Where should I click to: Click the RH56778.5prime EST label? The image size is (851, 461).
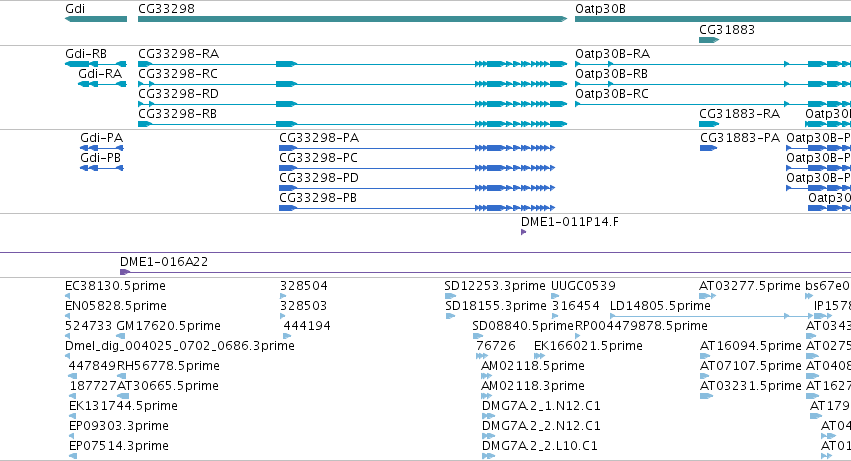pyautogui.click(x=169, y=367)
